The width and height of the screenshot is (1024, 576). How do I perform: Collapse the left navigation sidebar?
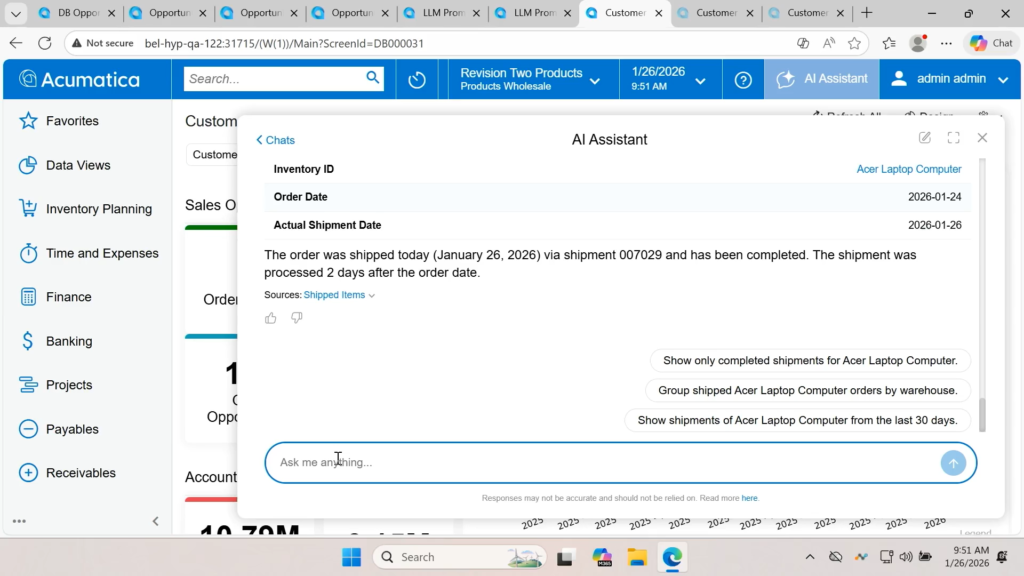coord(155,521)
